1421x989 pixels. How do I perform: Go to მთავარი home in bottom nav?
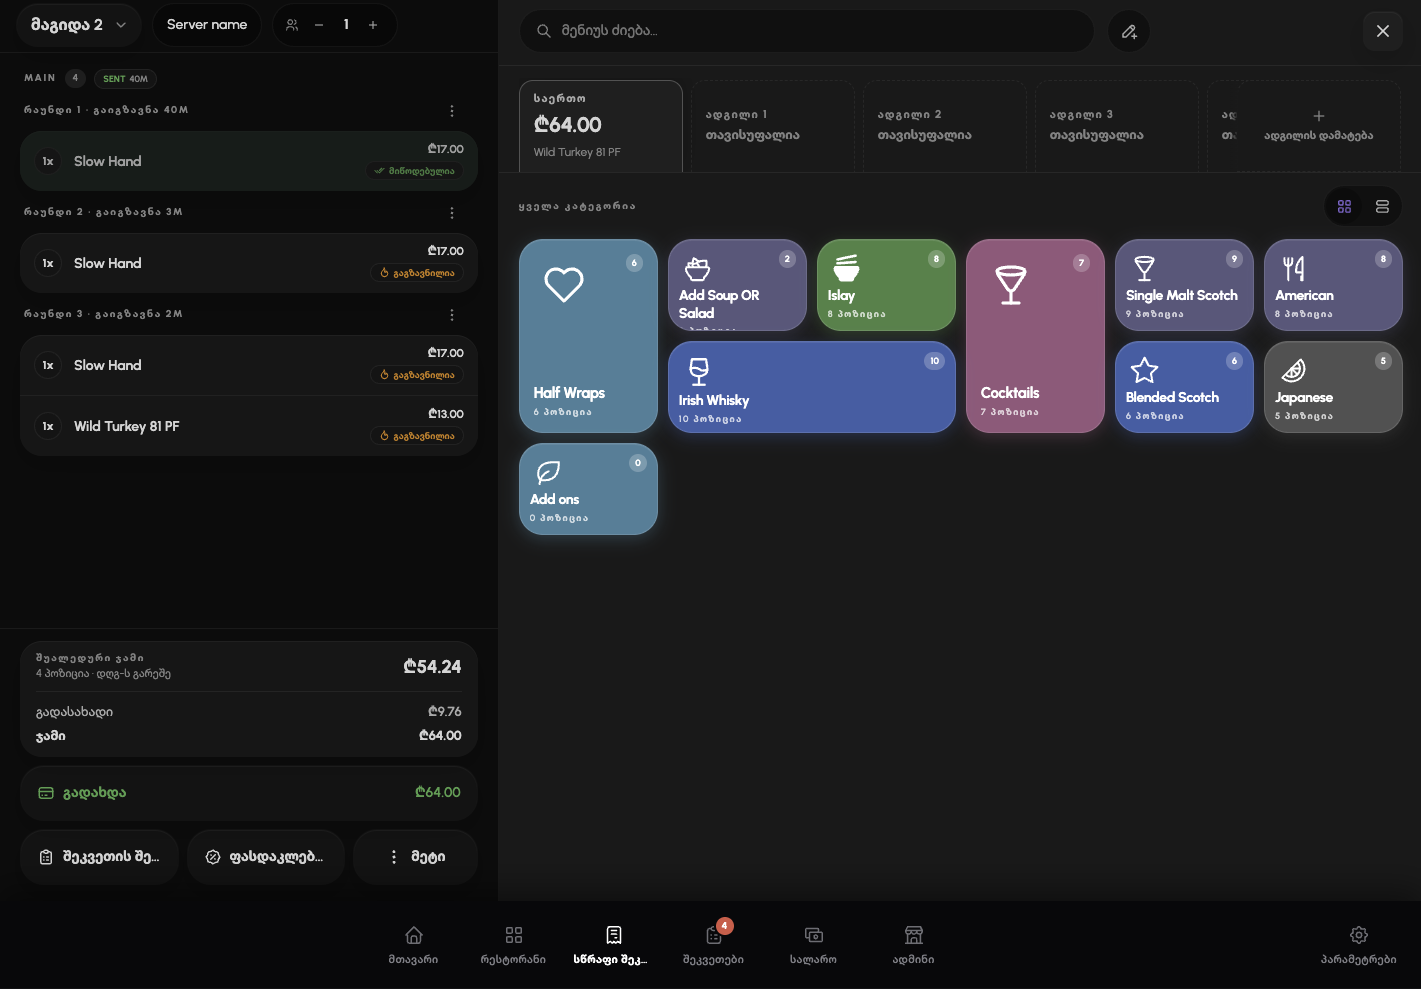414,945
